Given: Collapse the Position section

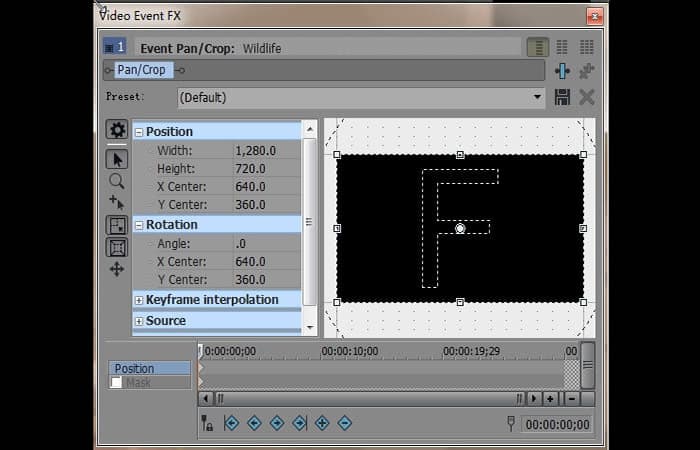Looking at the screenshot, I should point(139,132).
